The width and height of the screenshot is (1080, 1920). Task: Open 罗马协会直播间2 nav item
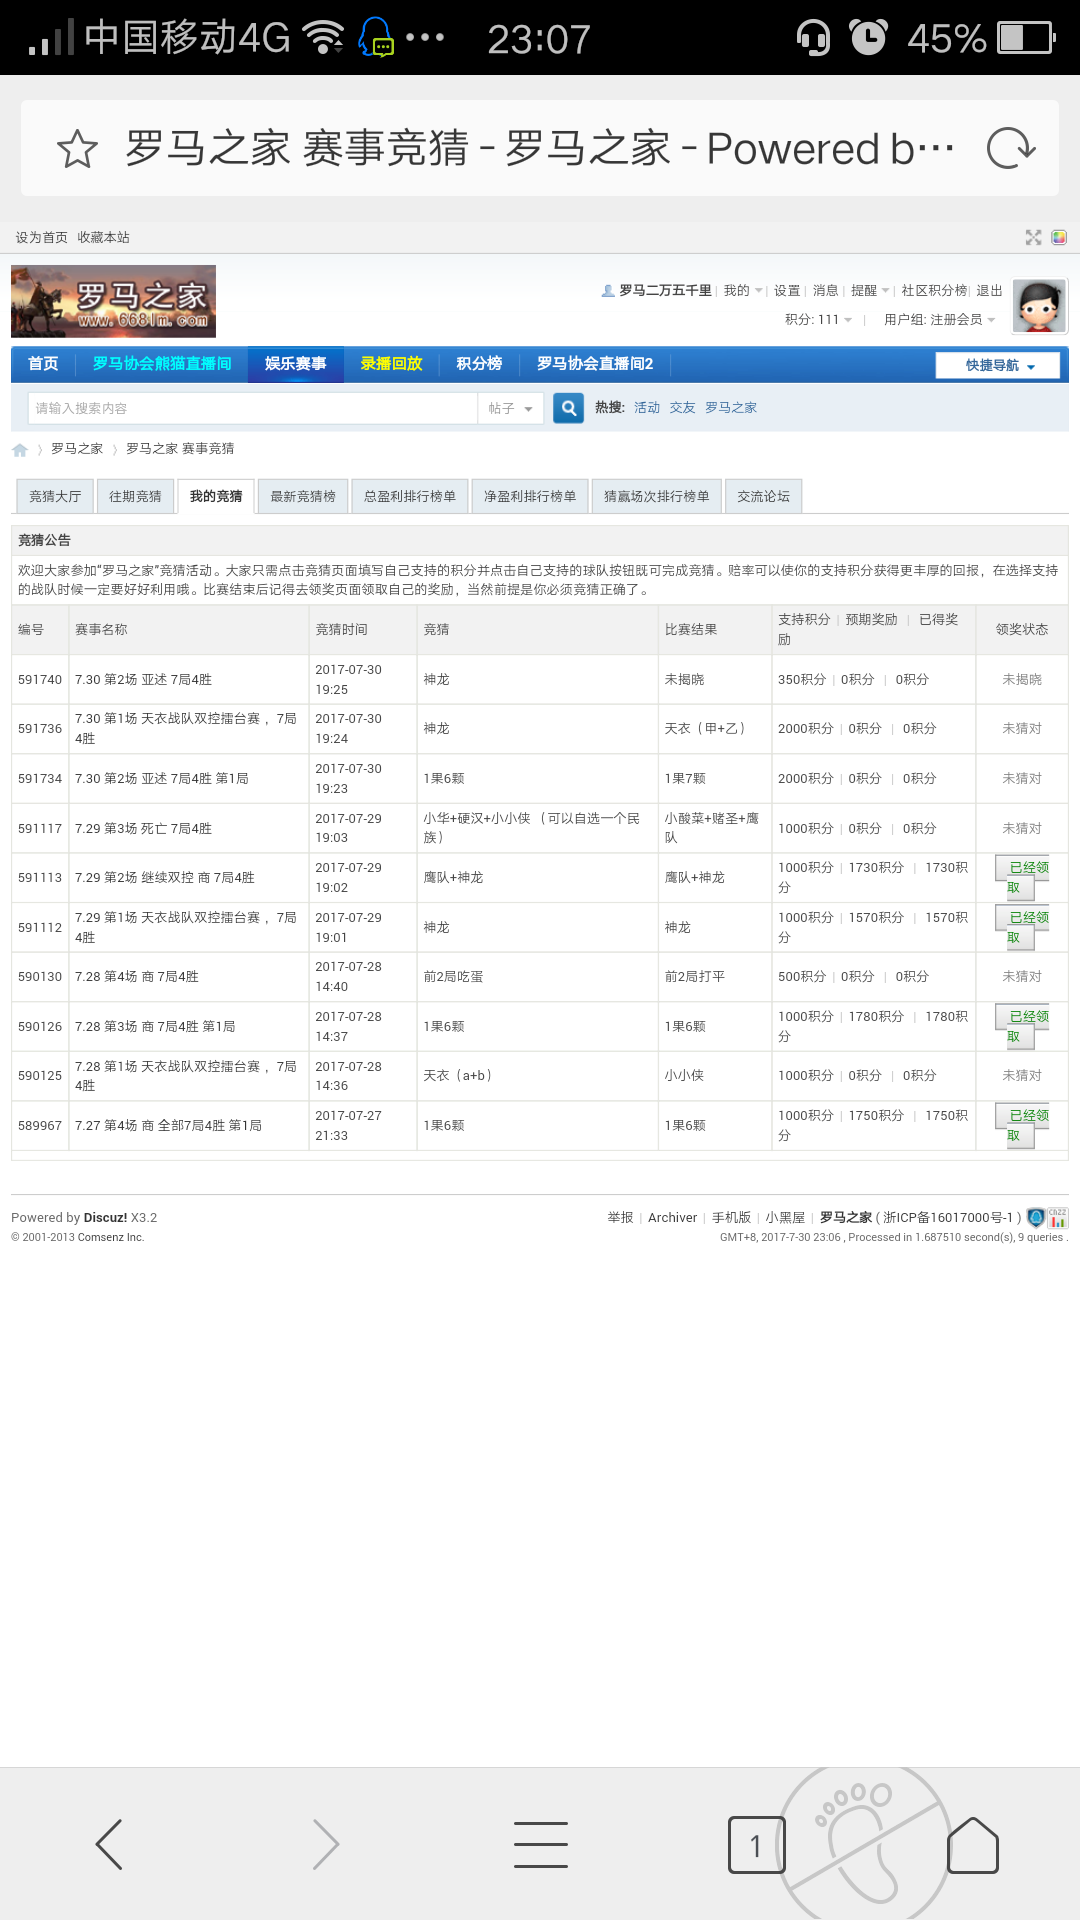[x=595, y=364]
